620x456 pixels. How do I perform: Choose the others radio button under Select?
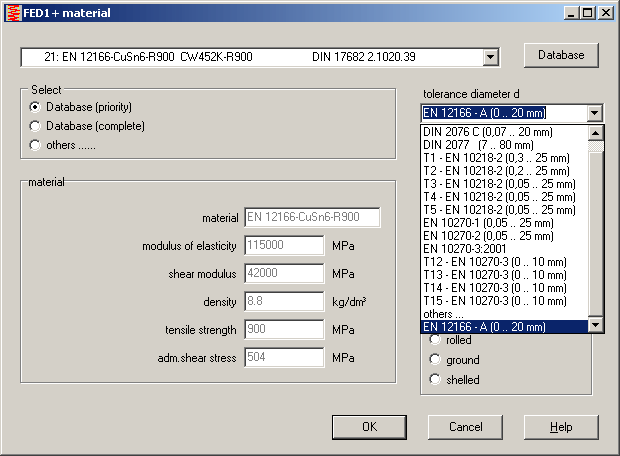(x=36, y=145)
